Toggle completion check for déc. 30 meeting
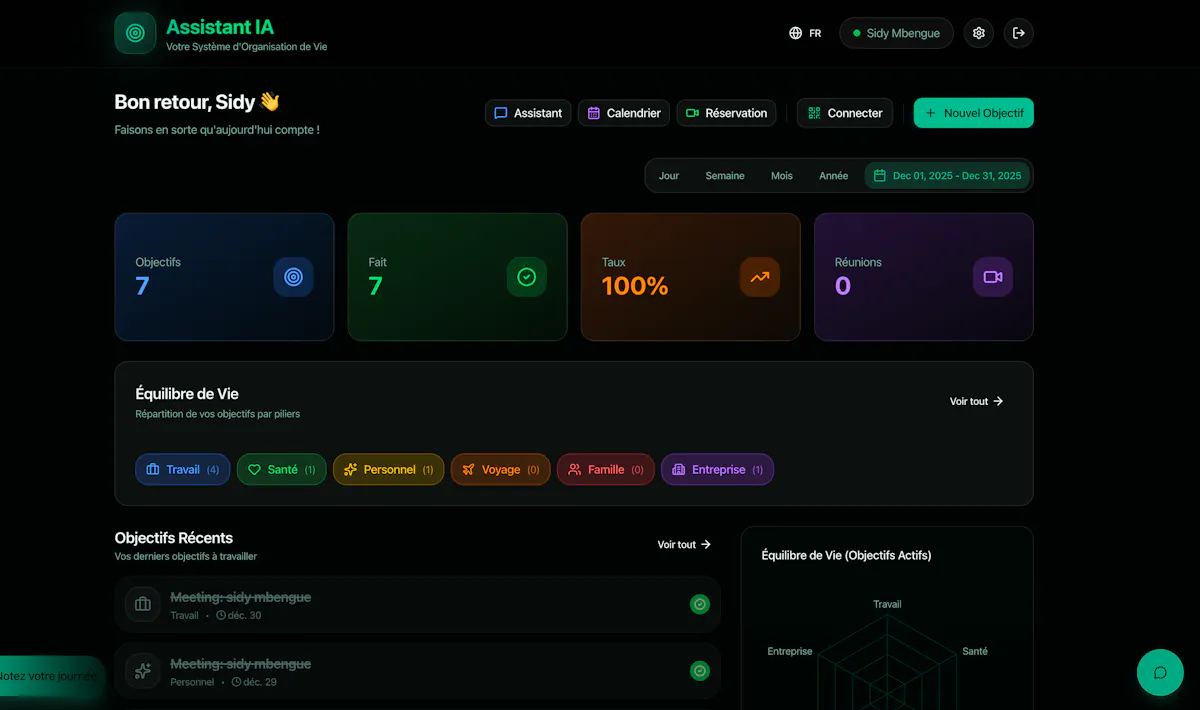Image resolution: width=1200 pixels, height=710 pixels. coord(700,604)
